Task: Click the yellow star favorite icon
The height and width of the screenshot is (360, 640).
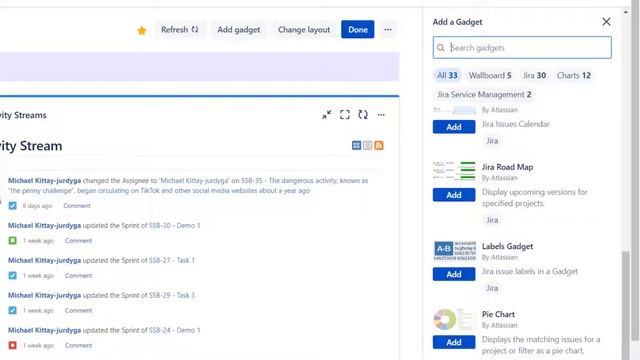Action: [142, 31]
